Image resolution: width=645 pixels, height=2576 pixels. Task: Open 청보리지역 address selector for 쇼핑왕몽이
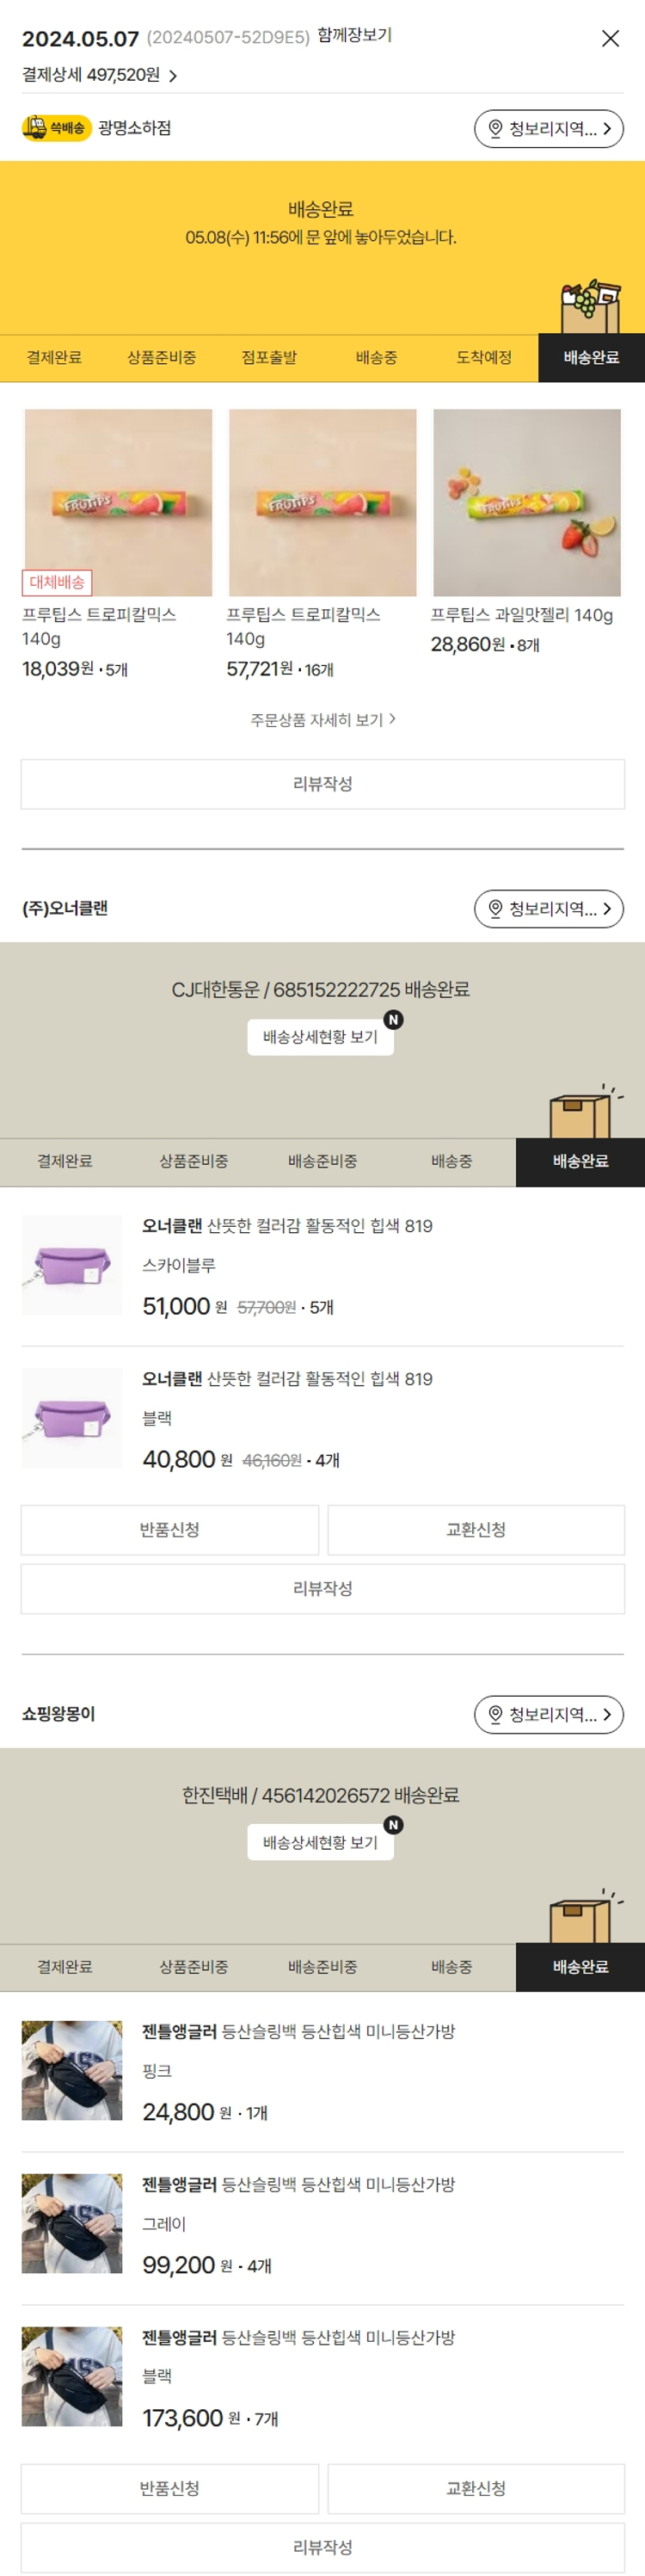tap(548, 1714)
